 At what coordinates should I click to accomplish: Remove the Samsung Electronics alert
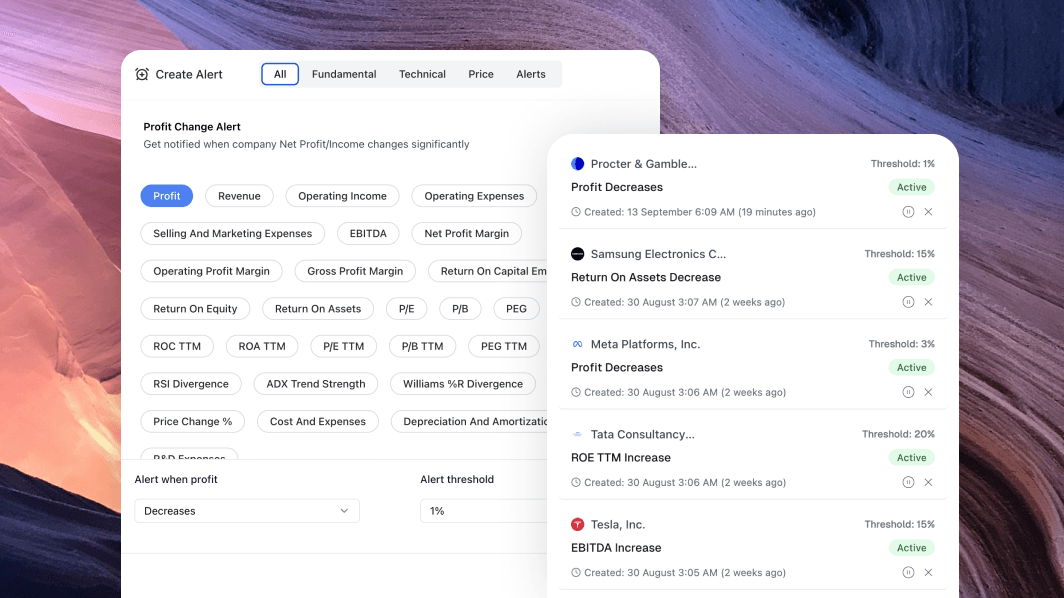point(928,302)
